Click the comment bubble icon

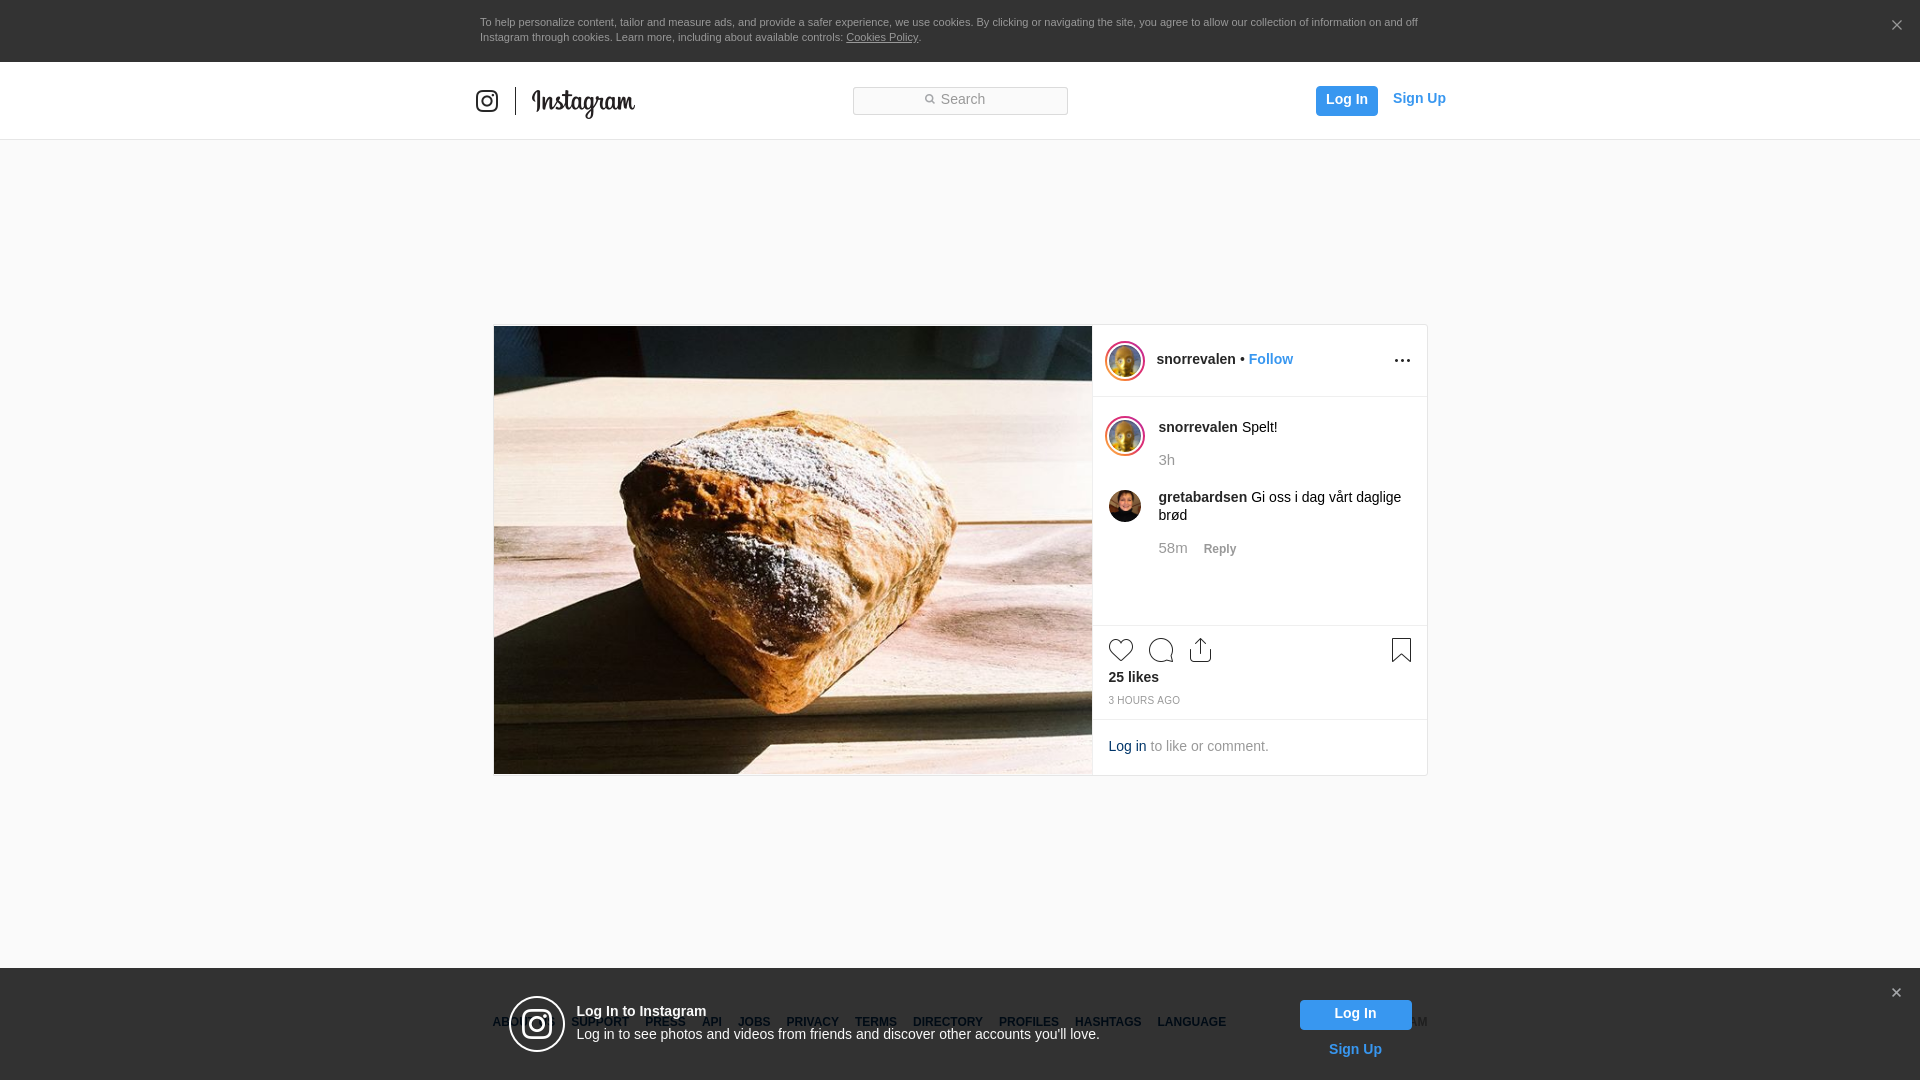coord(1161,650)
